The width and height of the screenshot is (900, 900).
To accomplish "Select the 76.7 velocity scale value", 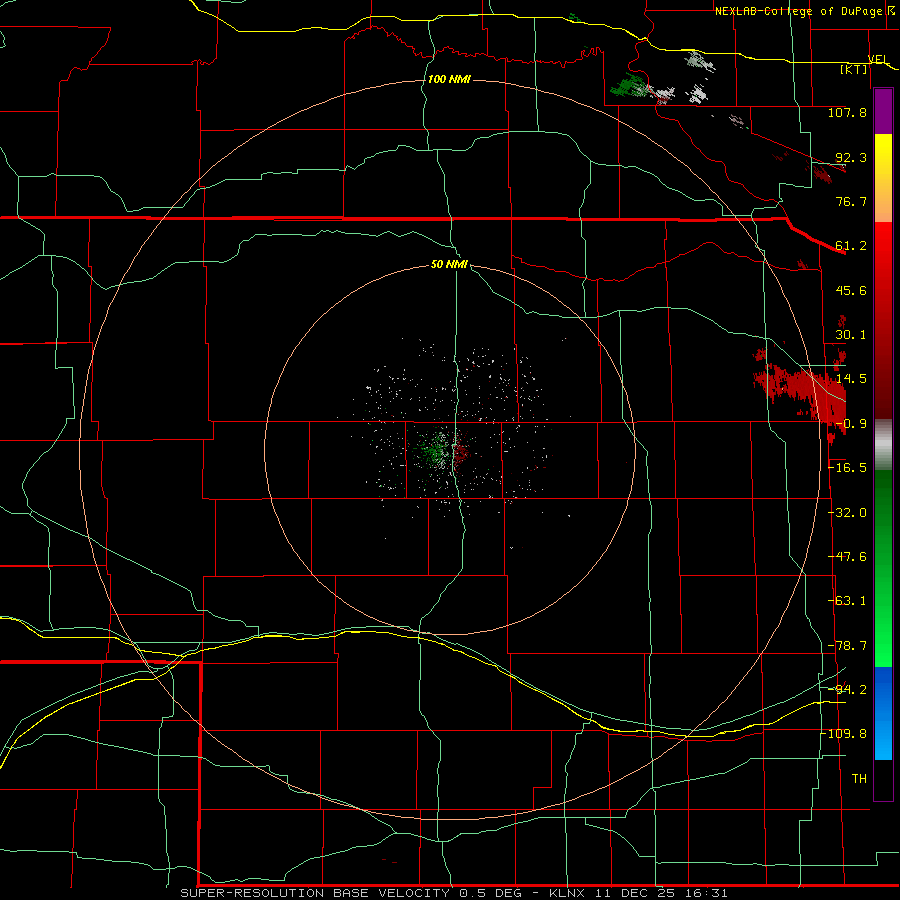I will click(x=851, y=201).
